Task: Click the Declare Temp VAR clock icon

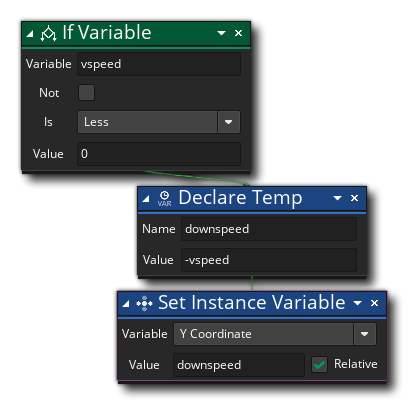Action: click(x=164, y=199)
